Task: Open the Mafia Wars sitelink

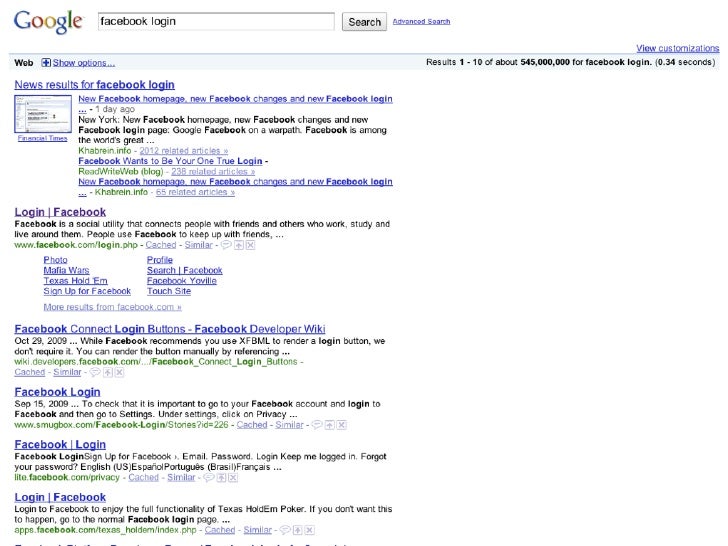Action: click(x=66, y=270)
